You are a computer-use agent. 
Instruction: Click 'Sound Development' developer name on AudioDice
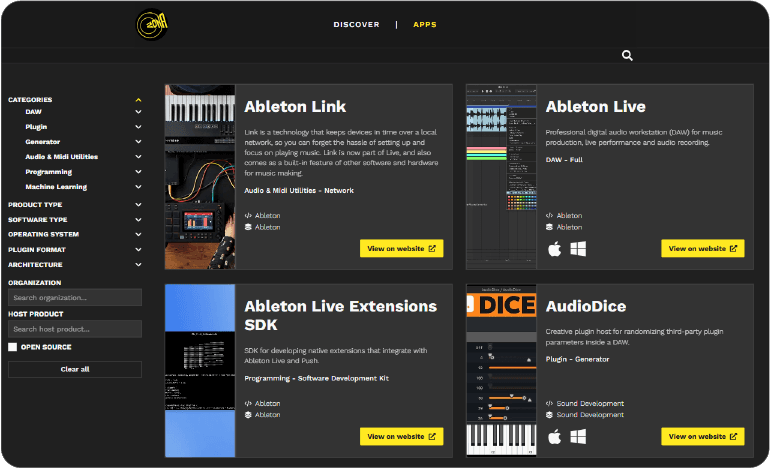[x=590, y=404]
